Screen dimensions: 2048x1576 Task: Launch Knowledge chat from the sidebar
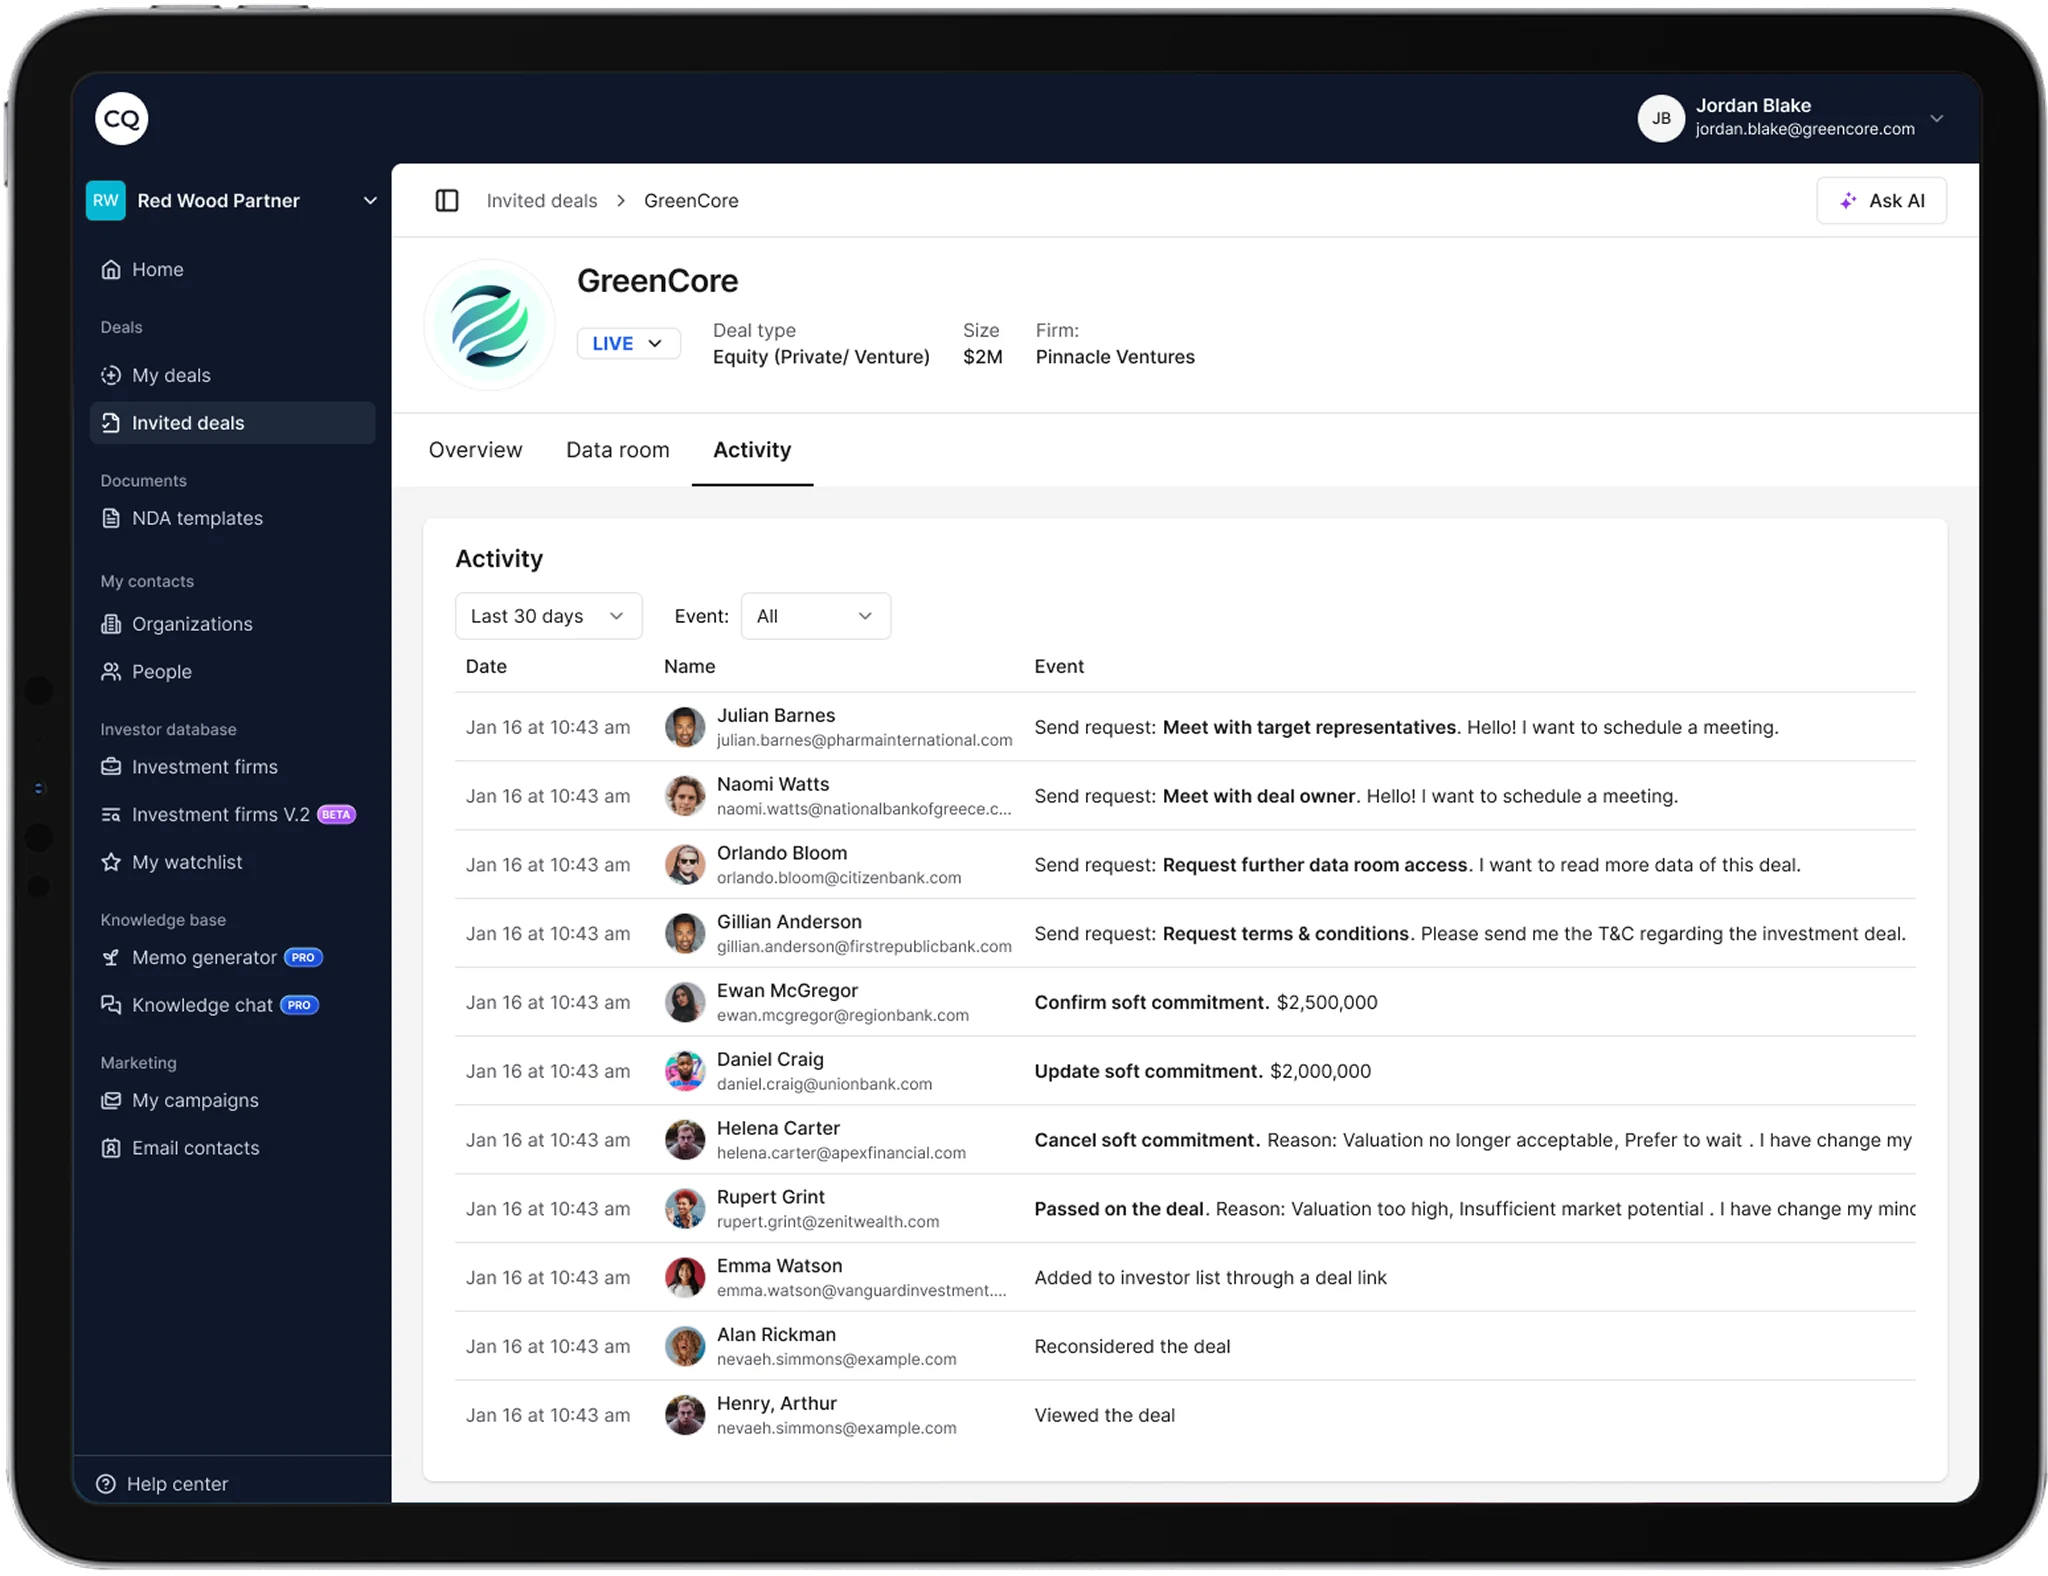[x=202, y=1005]
